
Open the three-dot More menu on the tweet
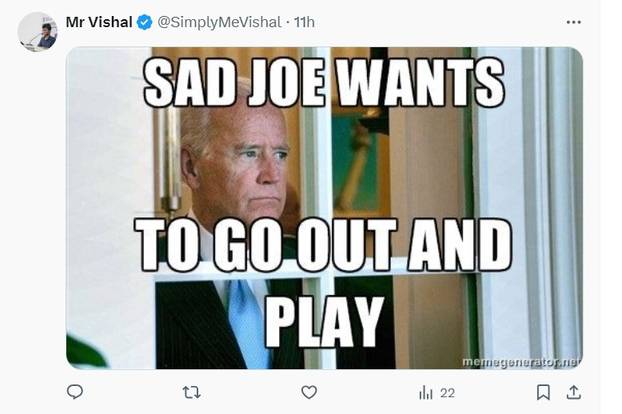click(573, 22)
